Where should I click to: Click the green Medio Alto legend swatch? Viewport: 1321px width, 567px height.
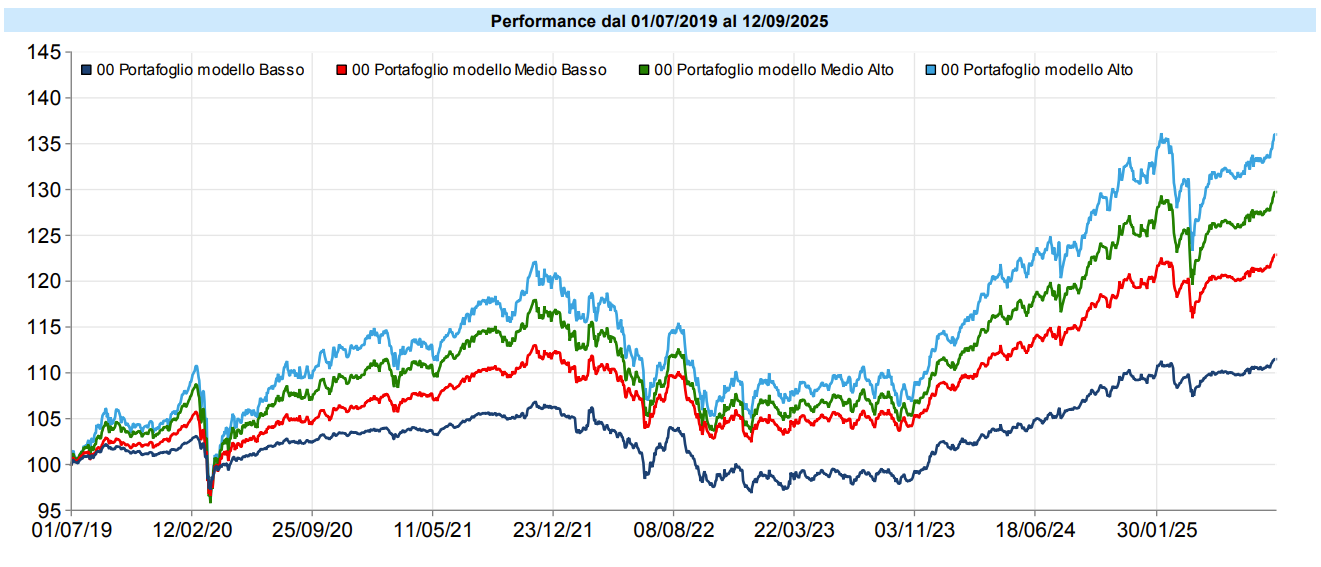click(644, 70)
